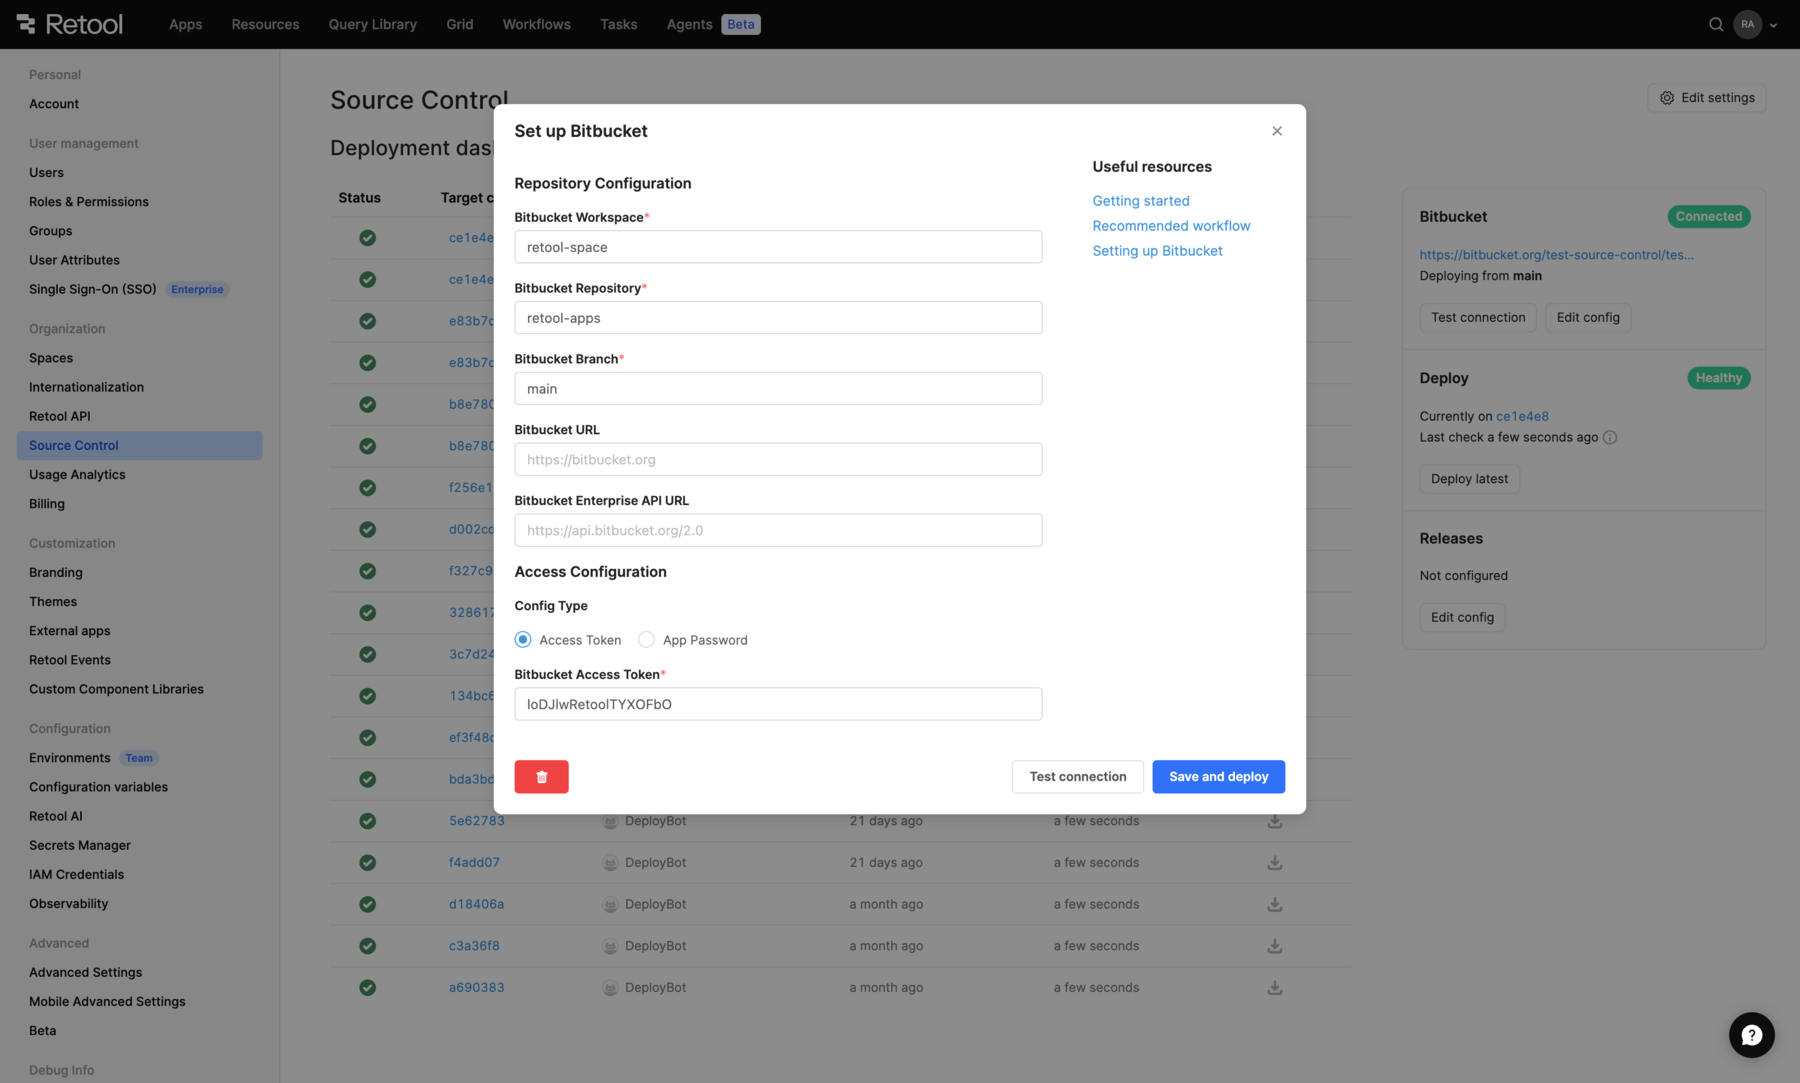1800x1083 pixels.
Task: Open Custom Component Libraries
Action: click(116, 689)
